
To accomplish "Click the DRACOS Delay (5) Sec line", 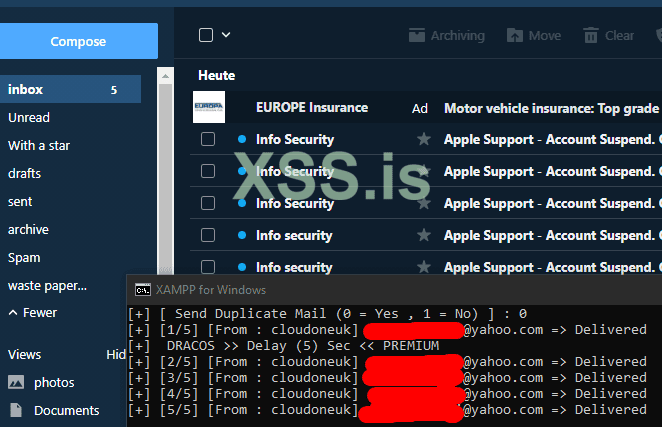I will coord(284,346).
